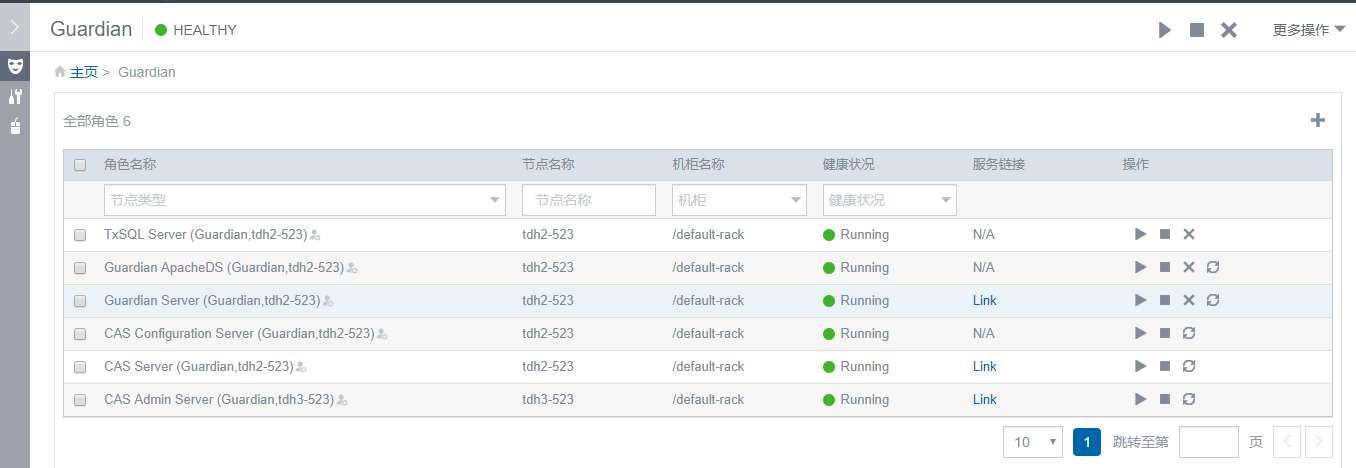1356x468 pixels.
Task: Restart the Guardian Server role
Action: click(x=1213, y=300)
